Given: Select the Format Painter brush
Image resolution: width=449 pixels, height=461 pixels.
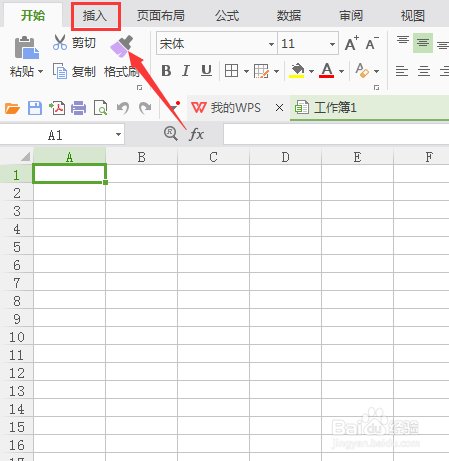Looking at the screenshot, I should [122, 47].
